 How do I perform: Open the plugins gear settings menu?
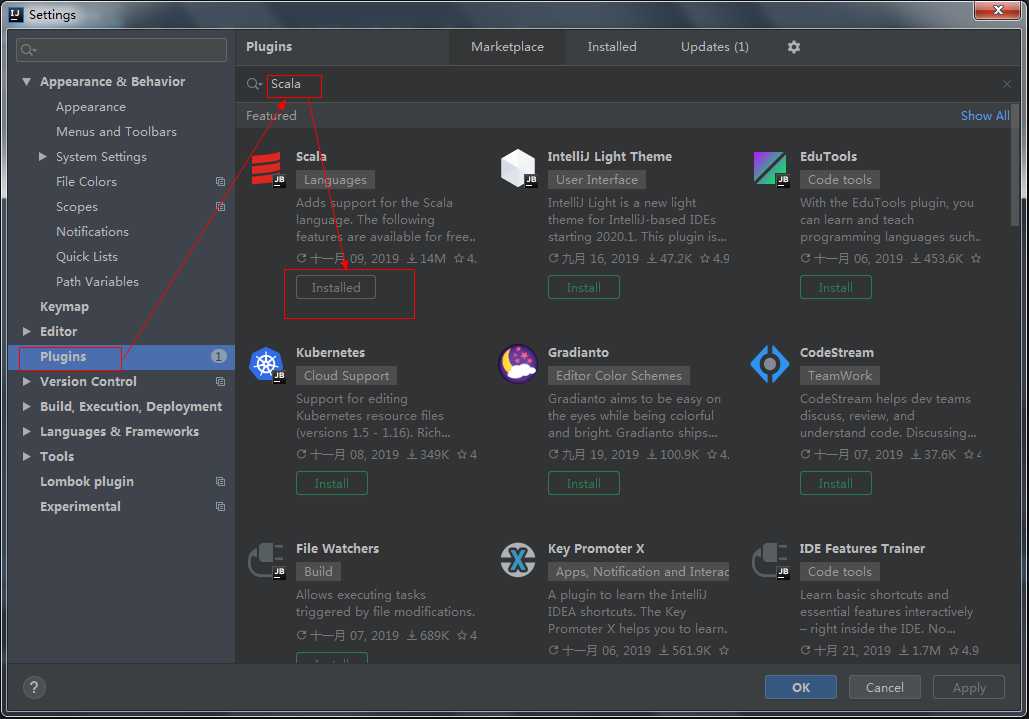pos(793,47)
